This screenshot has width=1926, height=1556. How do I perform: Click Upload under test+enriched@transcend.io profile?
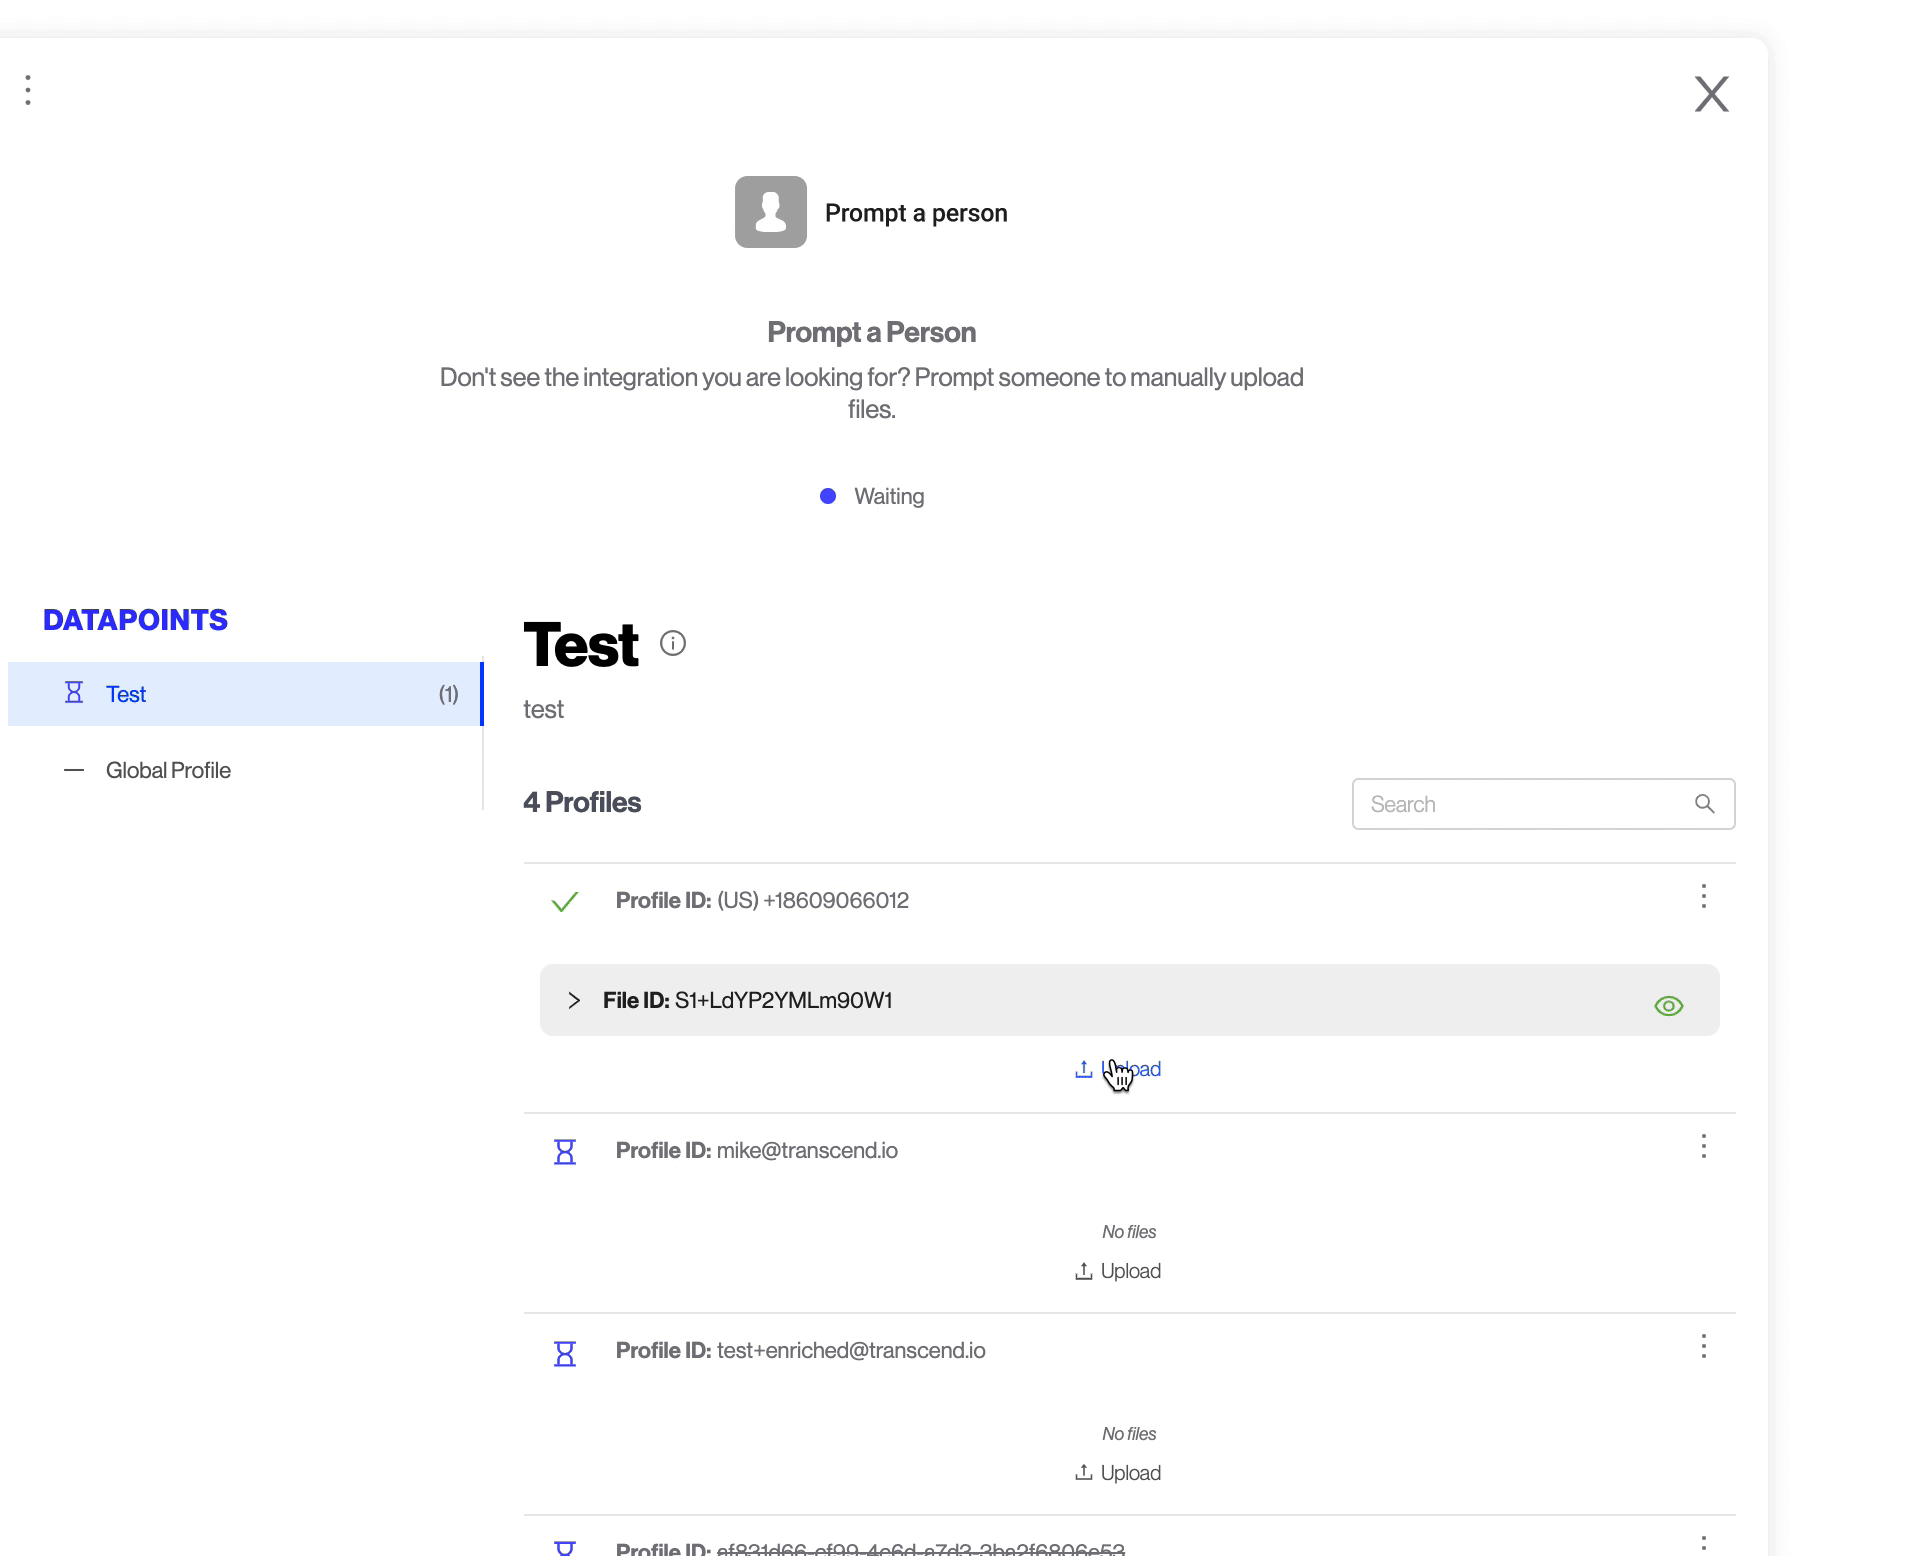point(1118,1473)
